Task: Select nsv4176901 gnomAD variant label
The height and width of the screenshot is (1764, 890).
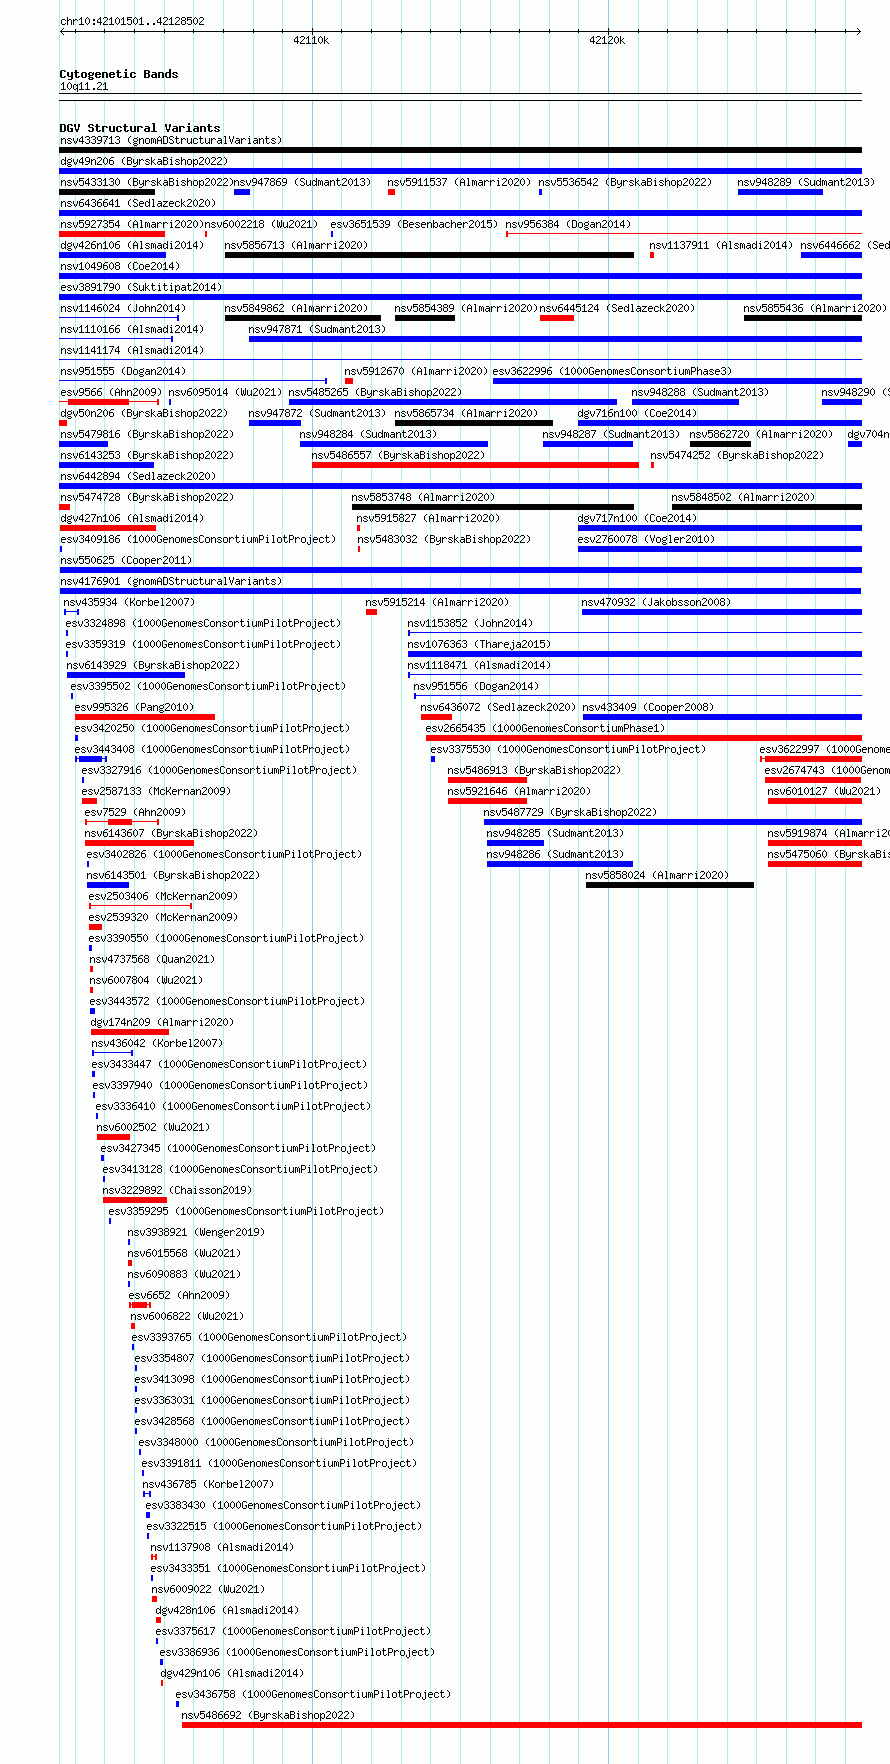Action: tap(171, 581)
